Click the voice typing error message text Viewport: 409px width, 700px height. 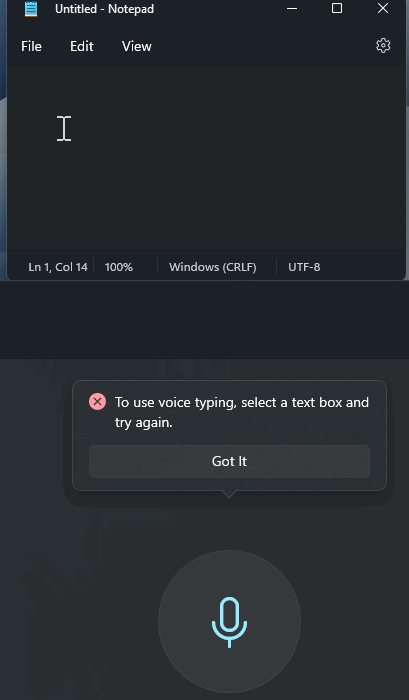point(242,412)
